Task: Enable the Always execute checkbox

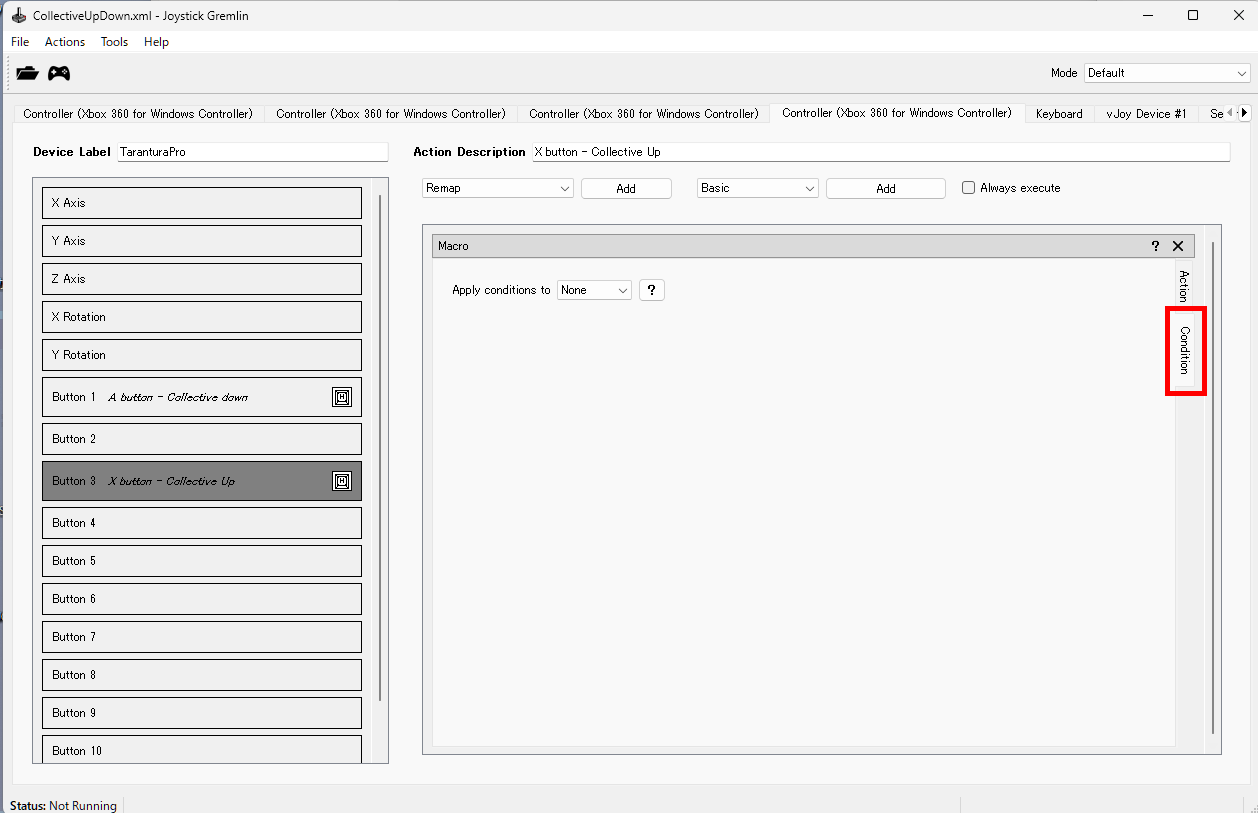Action: (968, 188)
